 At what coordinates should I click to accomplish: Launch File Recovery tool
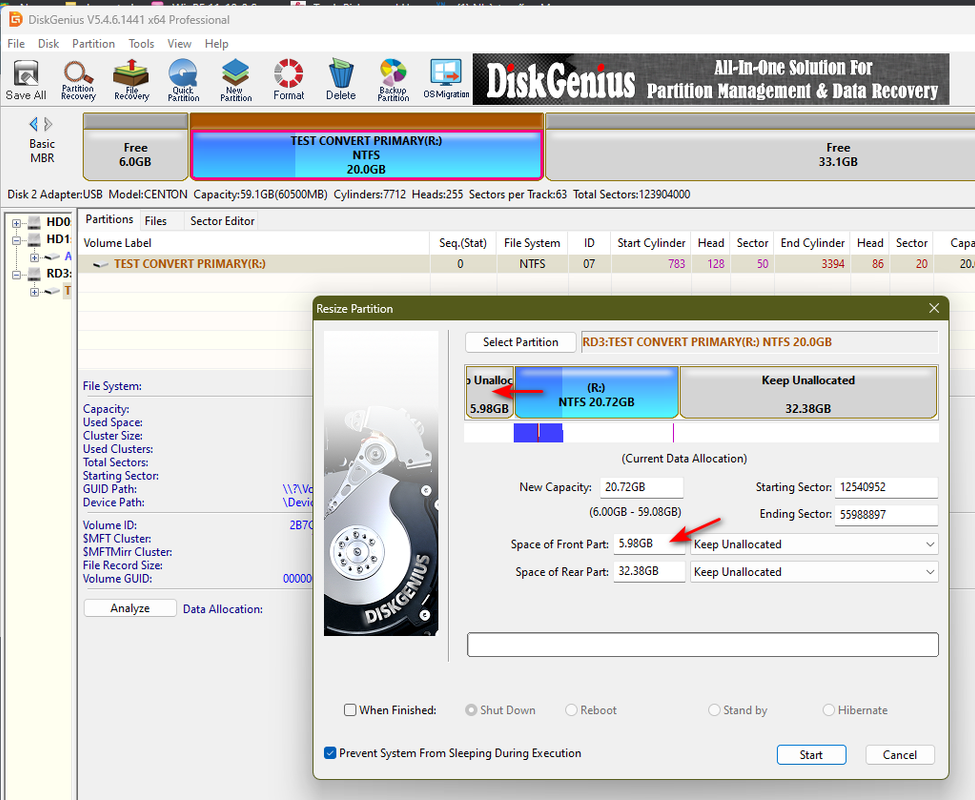(131, 80)
